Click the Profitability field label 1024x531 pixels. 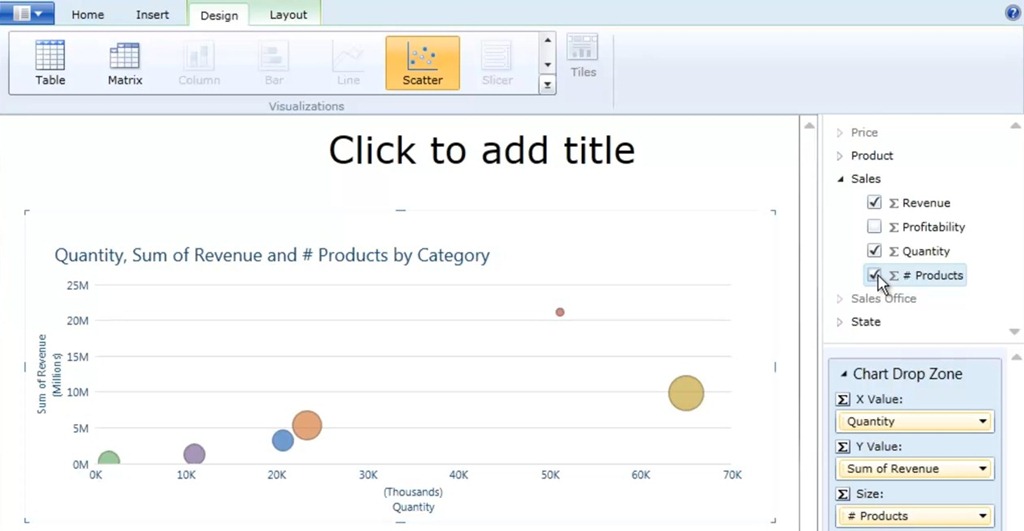[x=933, y=227]
